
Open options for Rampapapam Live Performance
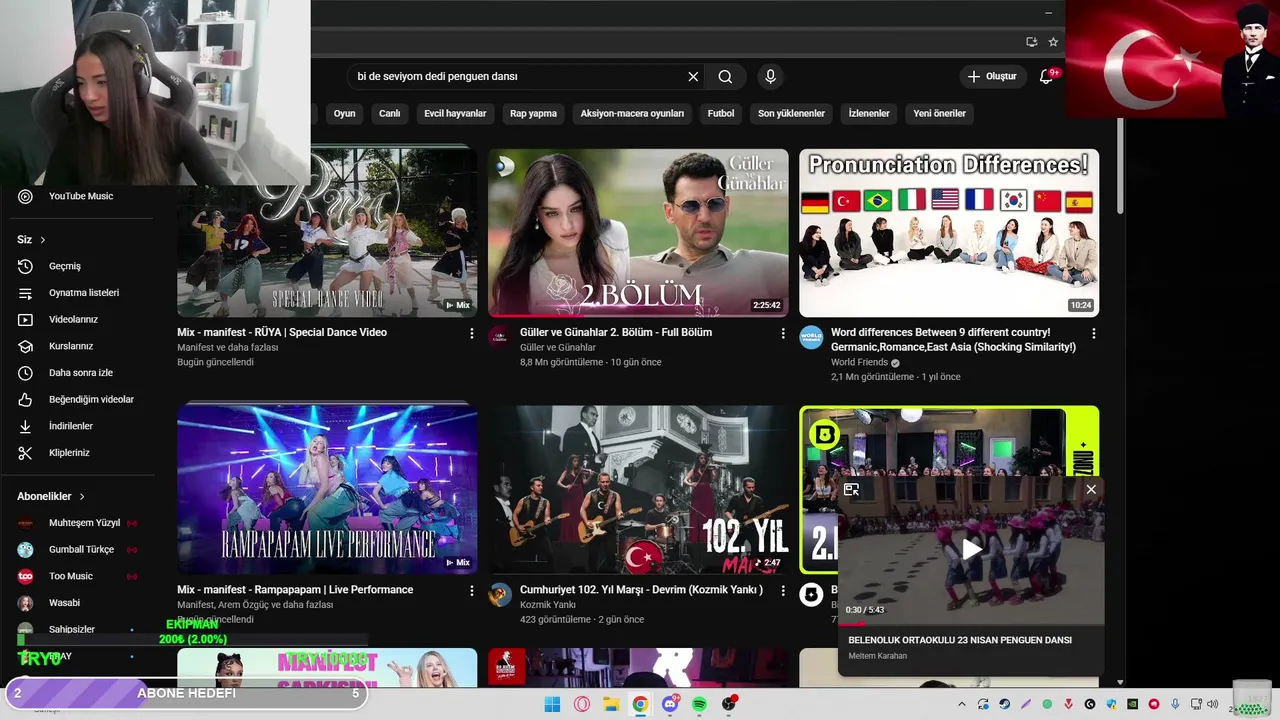click(x=472, y=591)
